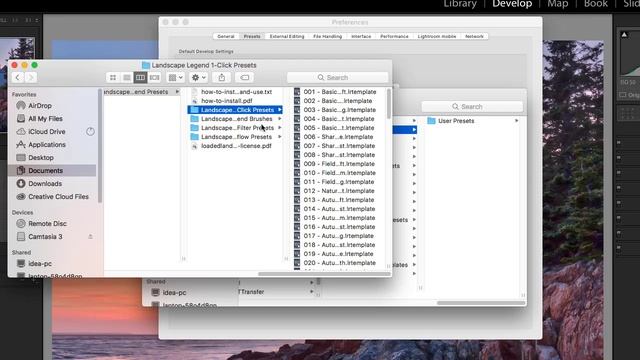Click the back Finder horizontal scrollbar
The image size is (640, 360).
[x=481, y=303]
